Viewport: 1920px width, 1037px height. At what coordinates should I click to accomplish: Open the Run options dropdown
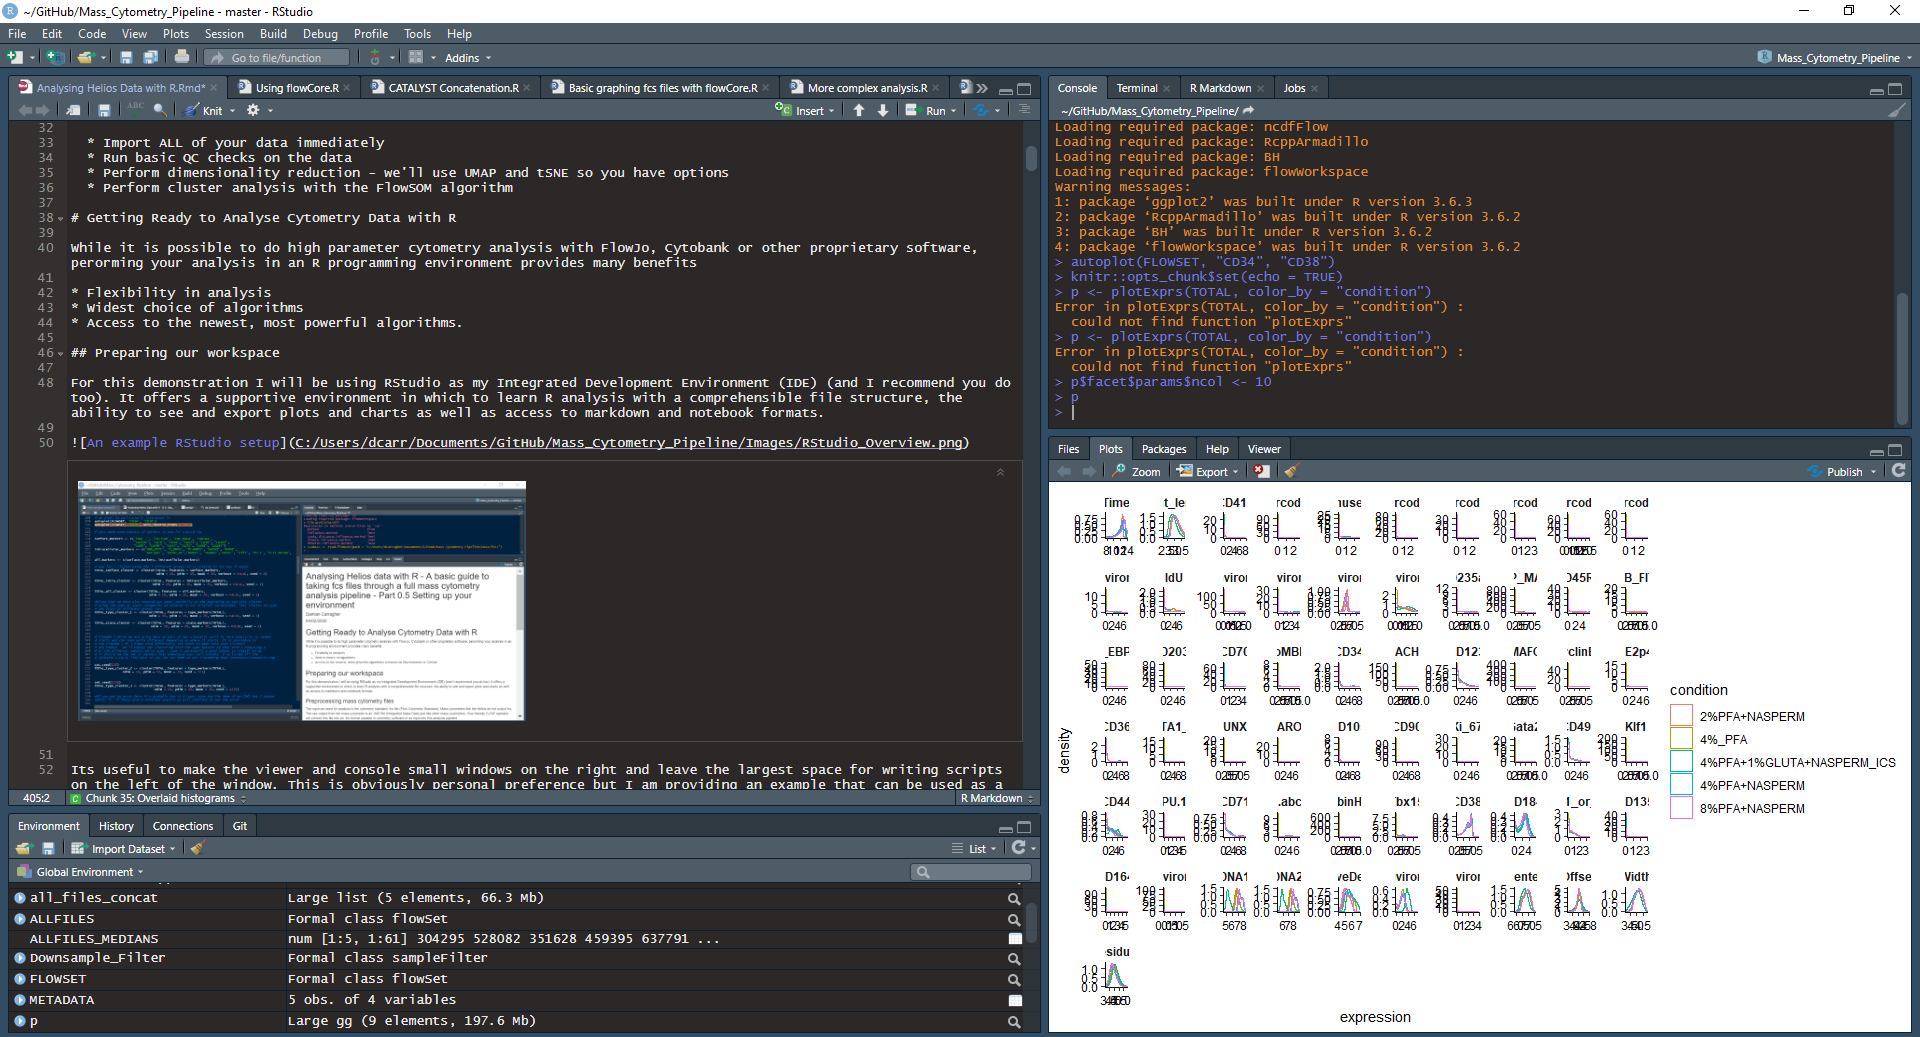(x=953, y=111)
